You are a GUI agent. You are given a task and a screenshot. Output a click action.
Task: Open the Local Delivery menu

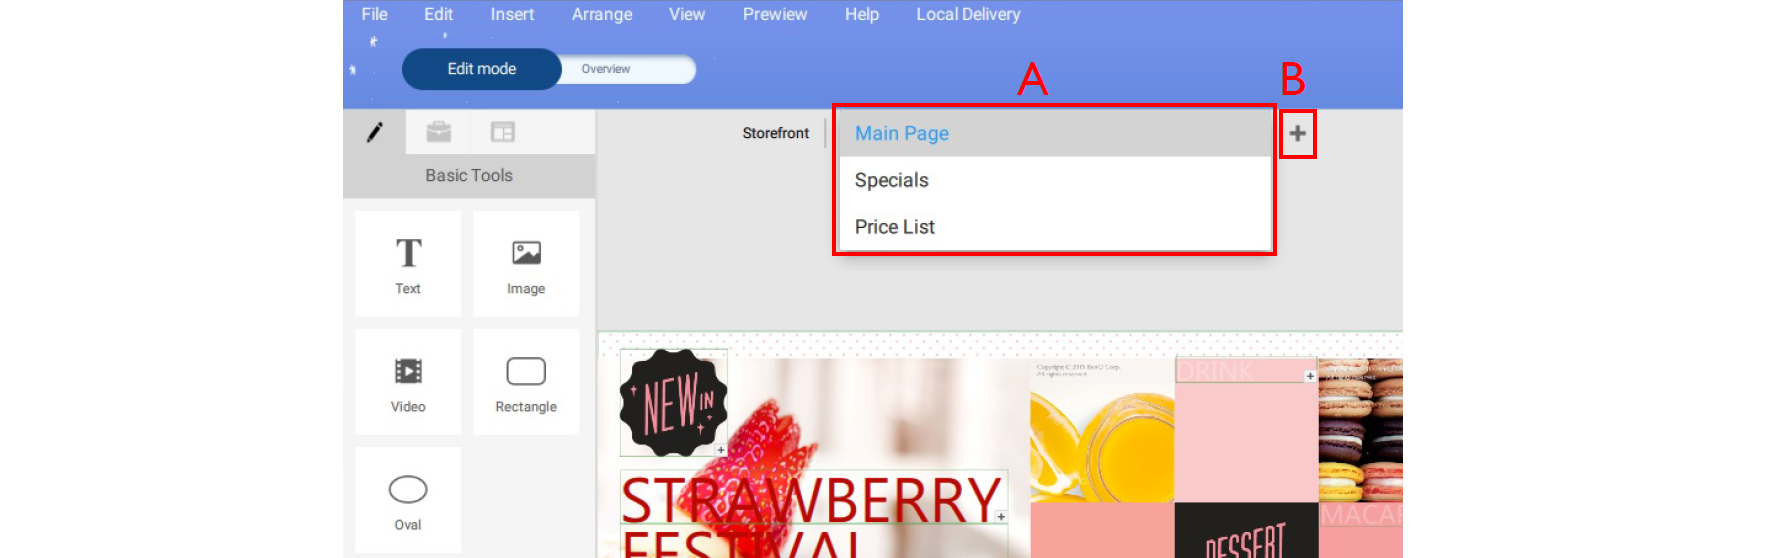968,14
